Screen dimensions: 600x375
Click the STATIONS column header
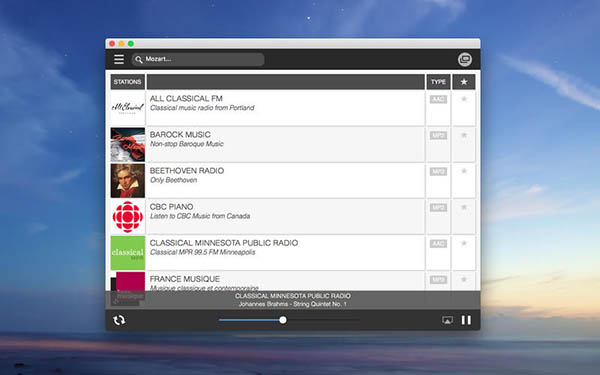click(x=127, y=82)
